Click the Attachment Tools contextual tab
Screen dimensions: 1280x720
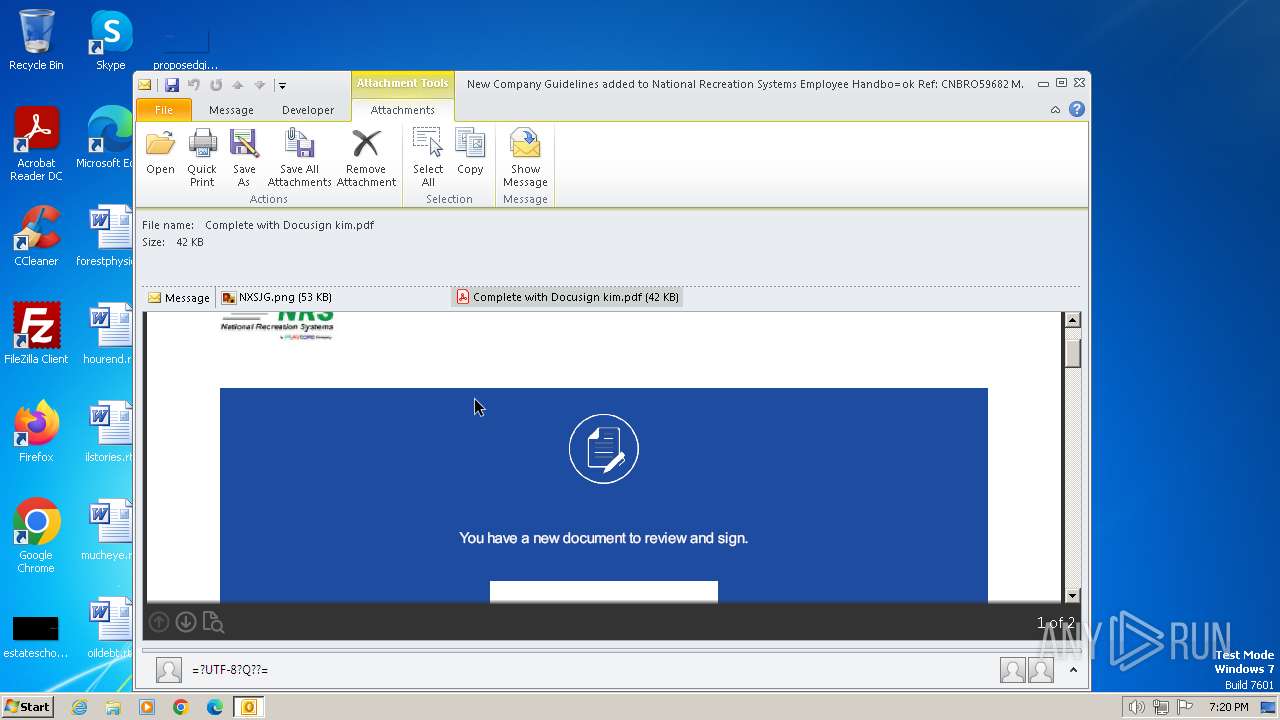point(403,84)
